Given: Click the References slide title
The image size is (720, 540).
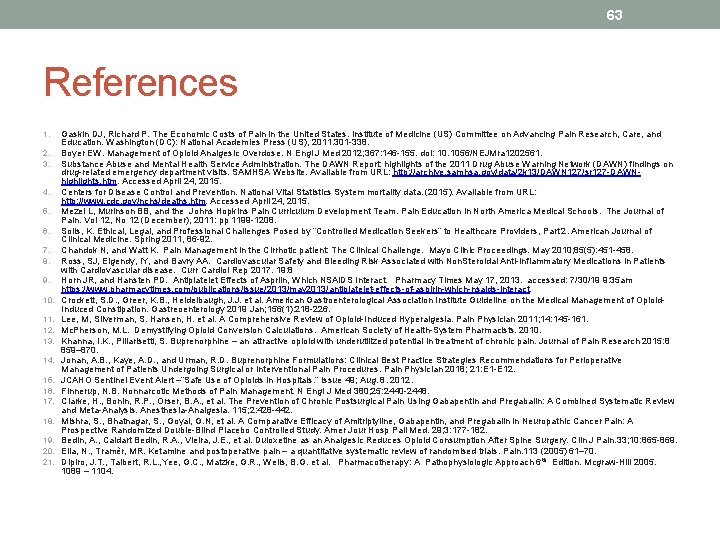Looking at the screenshot, I should click(141, 83).
